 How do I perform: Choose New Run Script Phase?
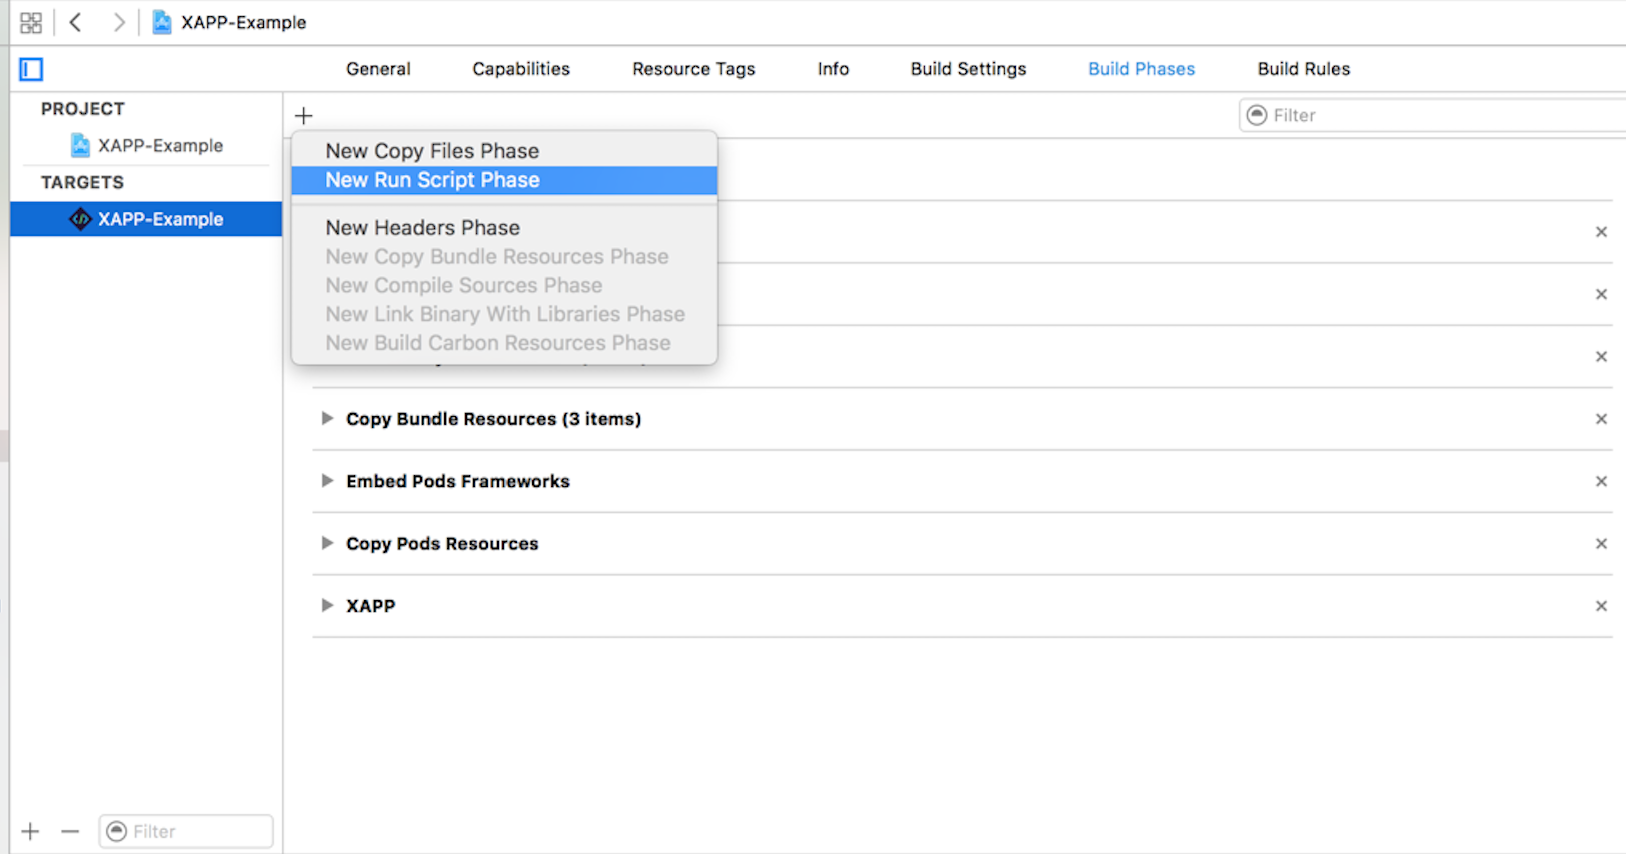[x=504, y=180]
